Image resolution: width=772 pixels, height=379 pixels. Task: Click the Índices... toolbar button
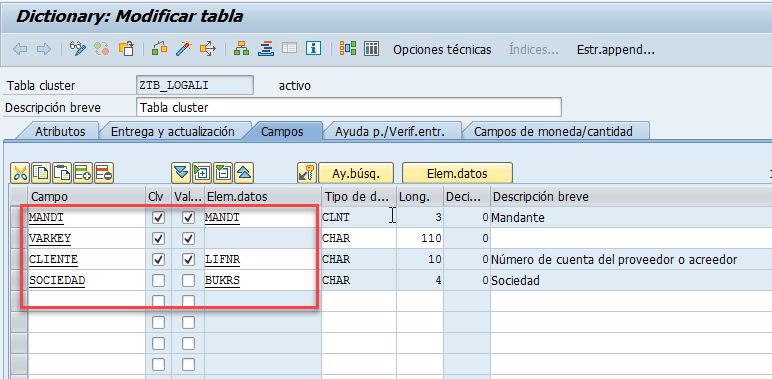[x=534, y=49]
